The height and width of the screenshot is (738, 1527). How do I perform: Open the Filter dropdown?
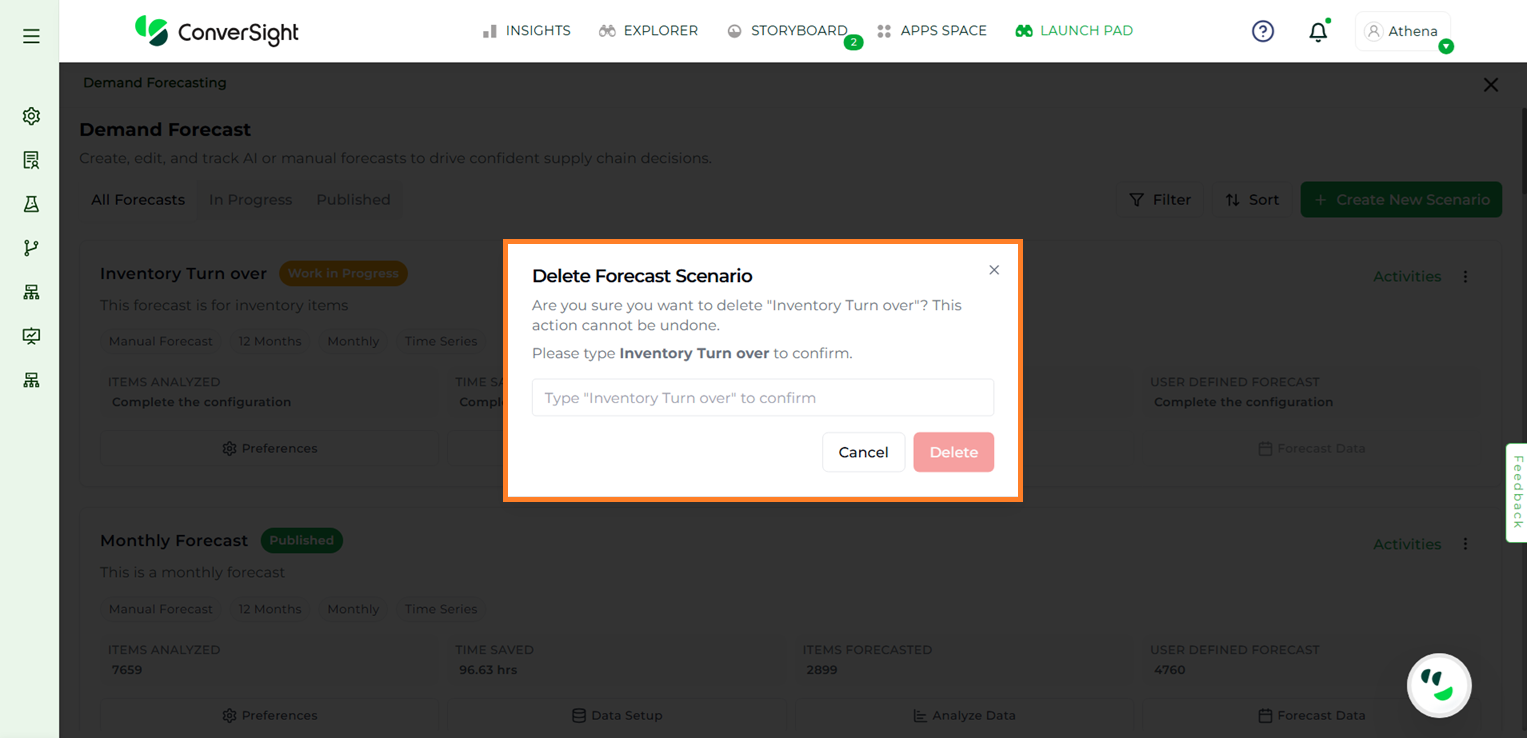(1160, 200)
